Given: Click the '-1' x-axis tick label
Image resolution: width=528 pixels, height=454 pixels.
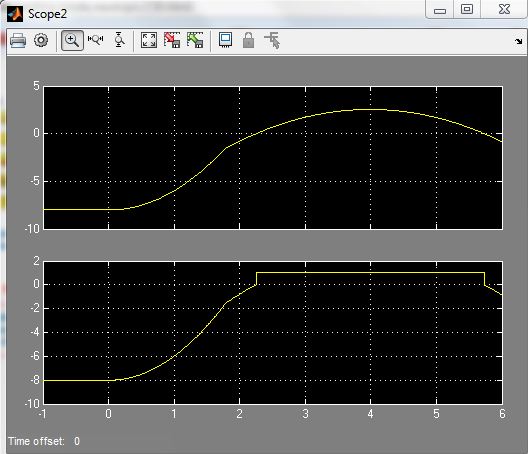Looking at the screenshot, I should pyautogui.click(x=42, y=414).
